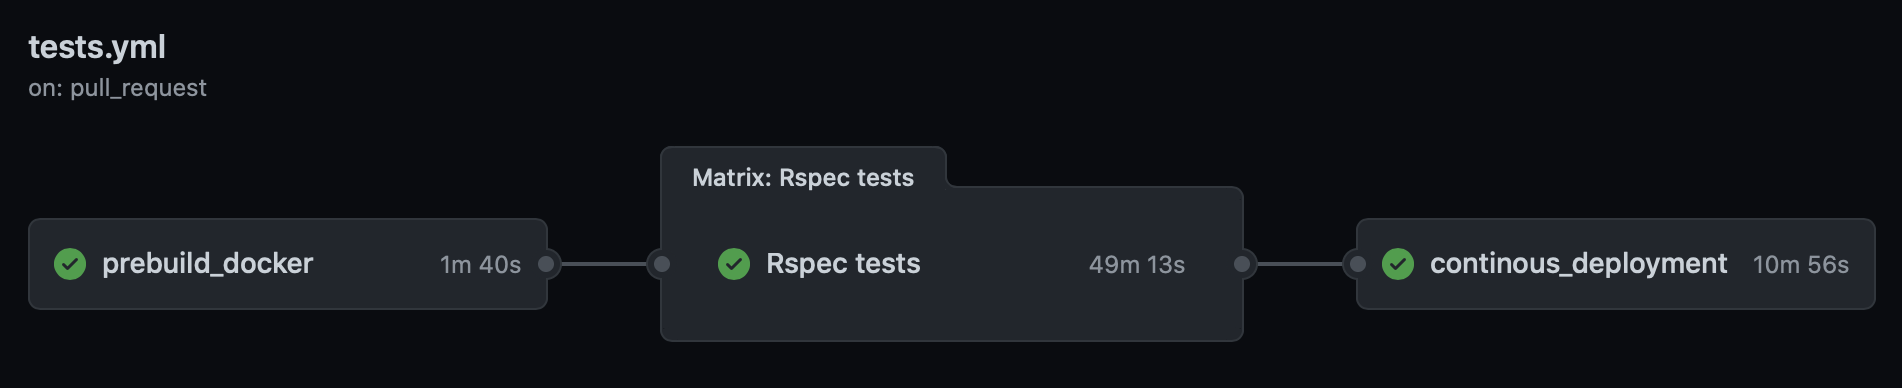Click the output connector dot of the Matrix box

click(1242, 264)
